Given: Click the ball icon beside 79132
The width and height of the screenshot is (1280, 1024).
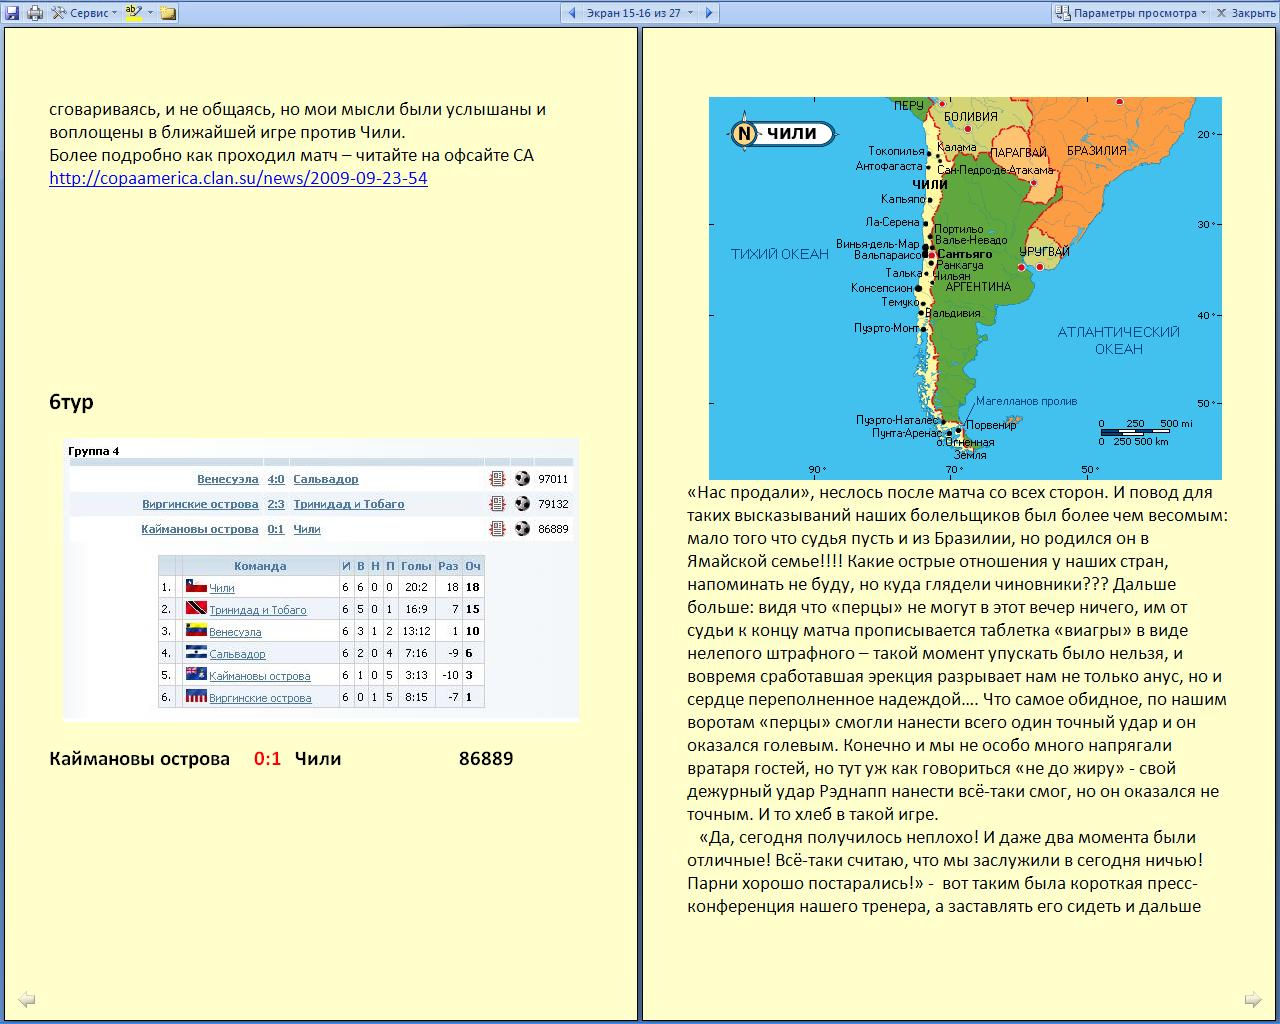Looking at the screenshot, I should 522,504.
